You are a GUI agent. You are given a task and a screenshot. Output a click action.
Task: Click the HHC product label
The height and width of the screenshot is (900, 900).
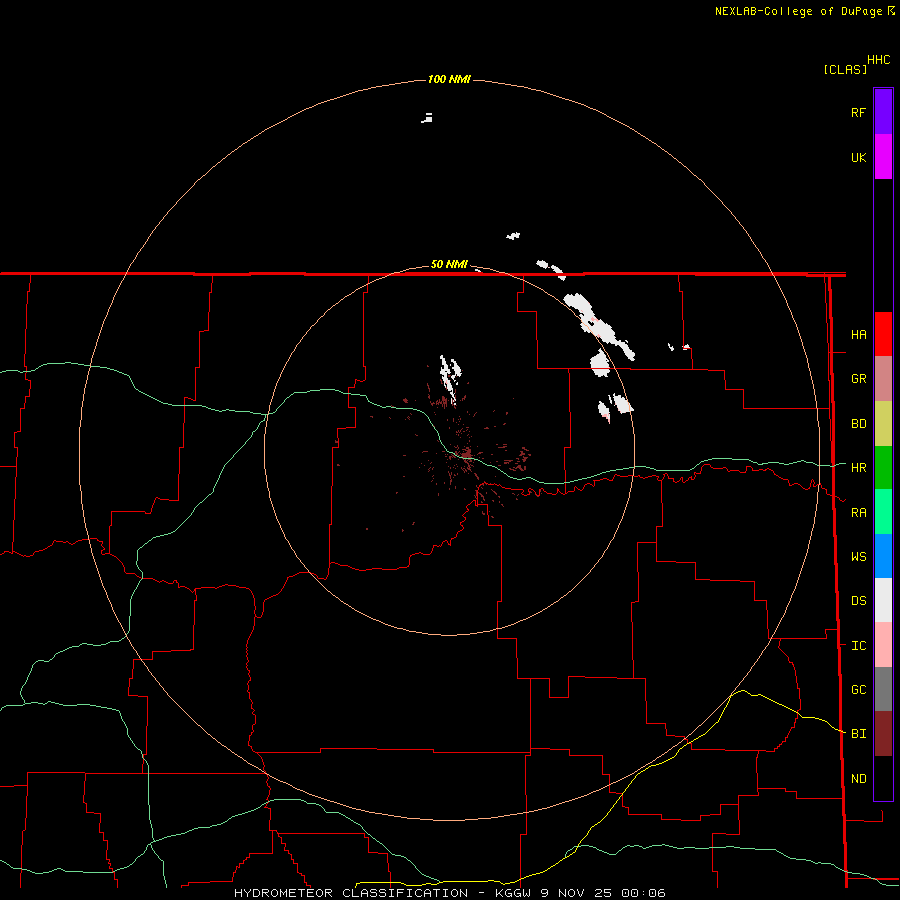879,60
